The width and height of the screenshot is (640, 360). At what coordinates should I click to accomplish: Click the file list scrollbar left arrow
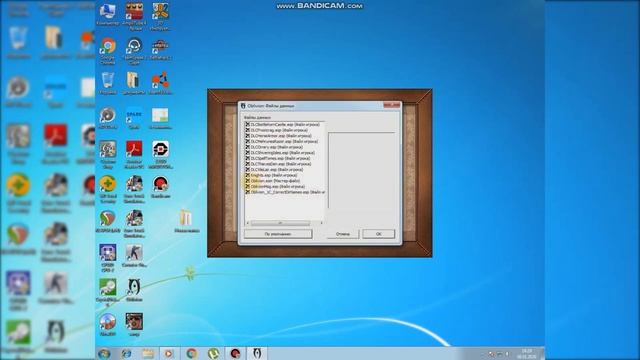click(248, 223)
